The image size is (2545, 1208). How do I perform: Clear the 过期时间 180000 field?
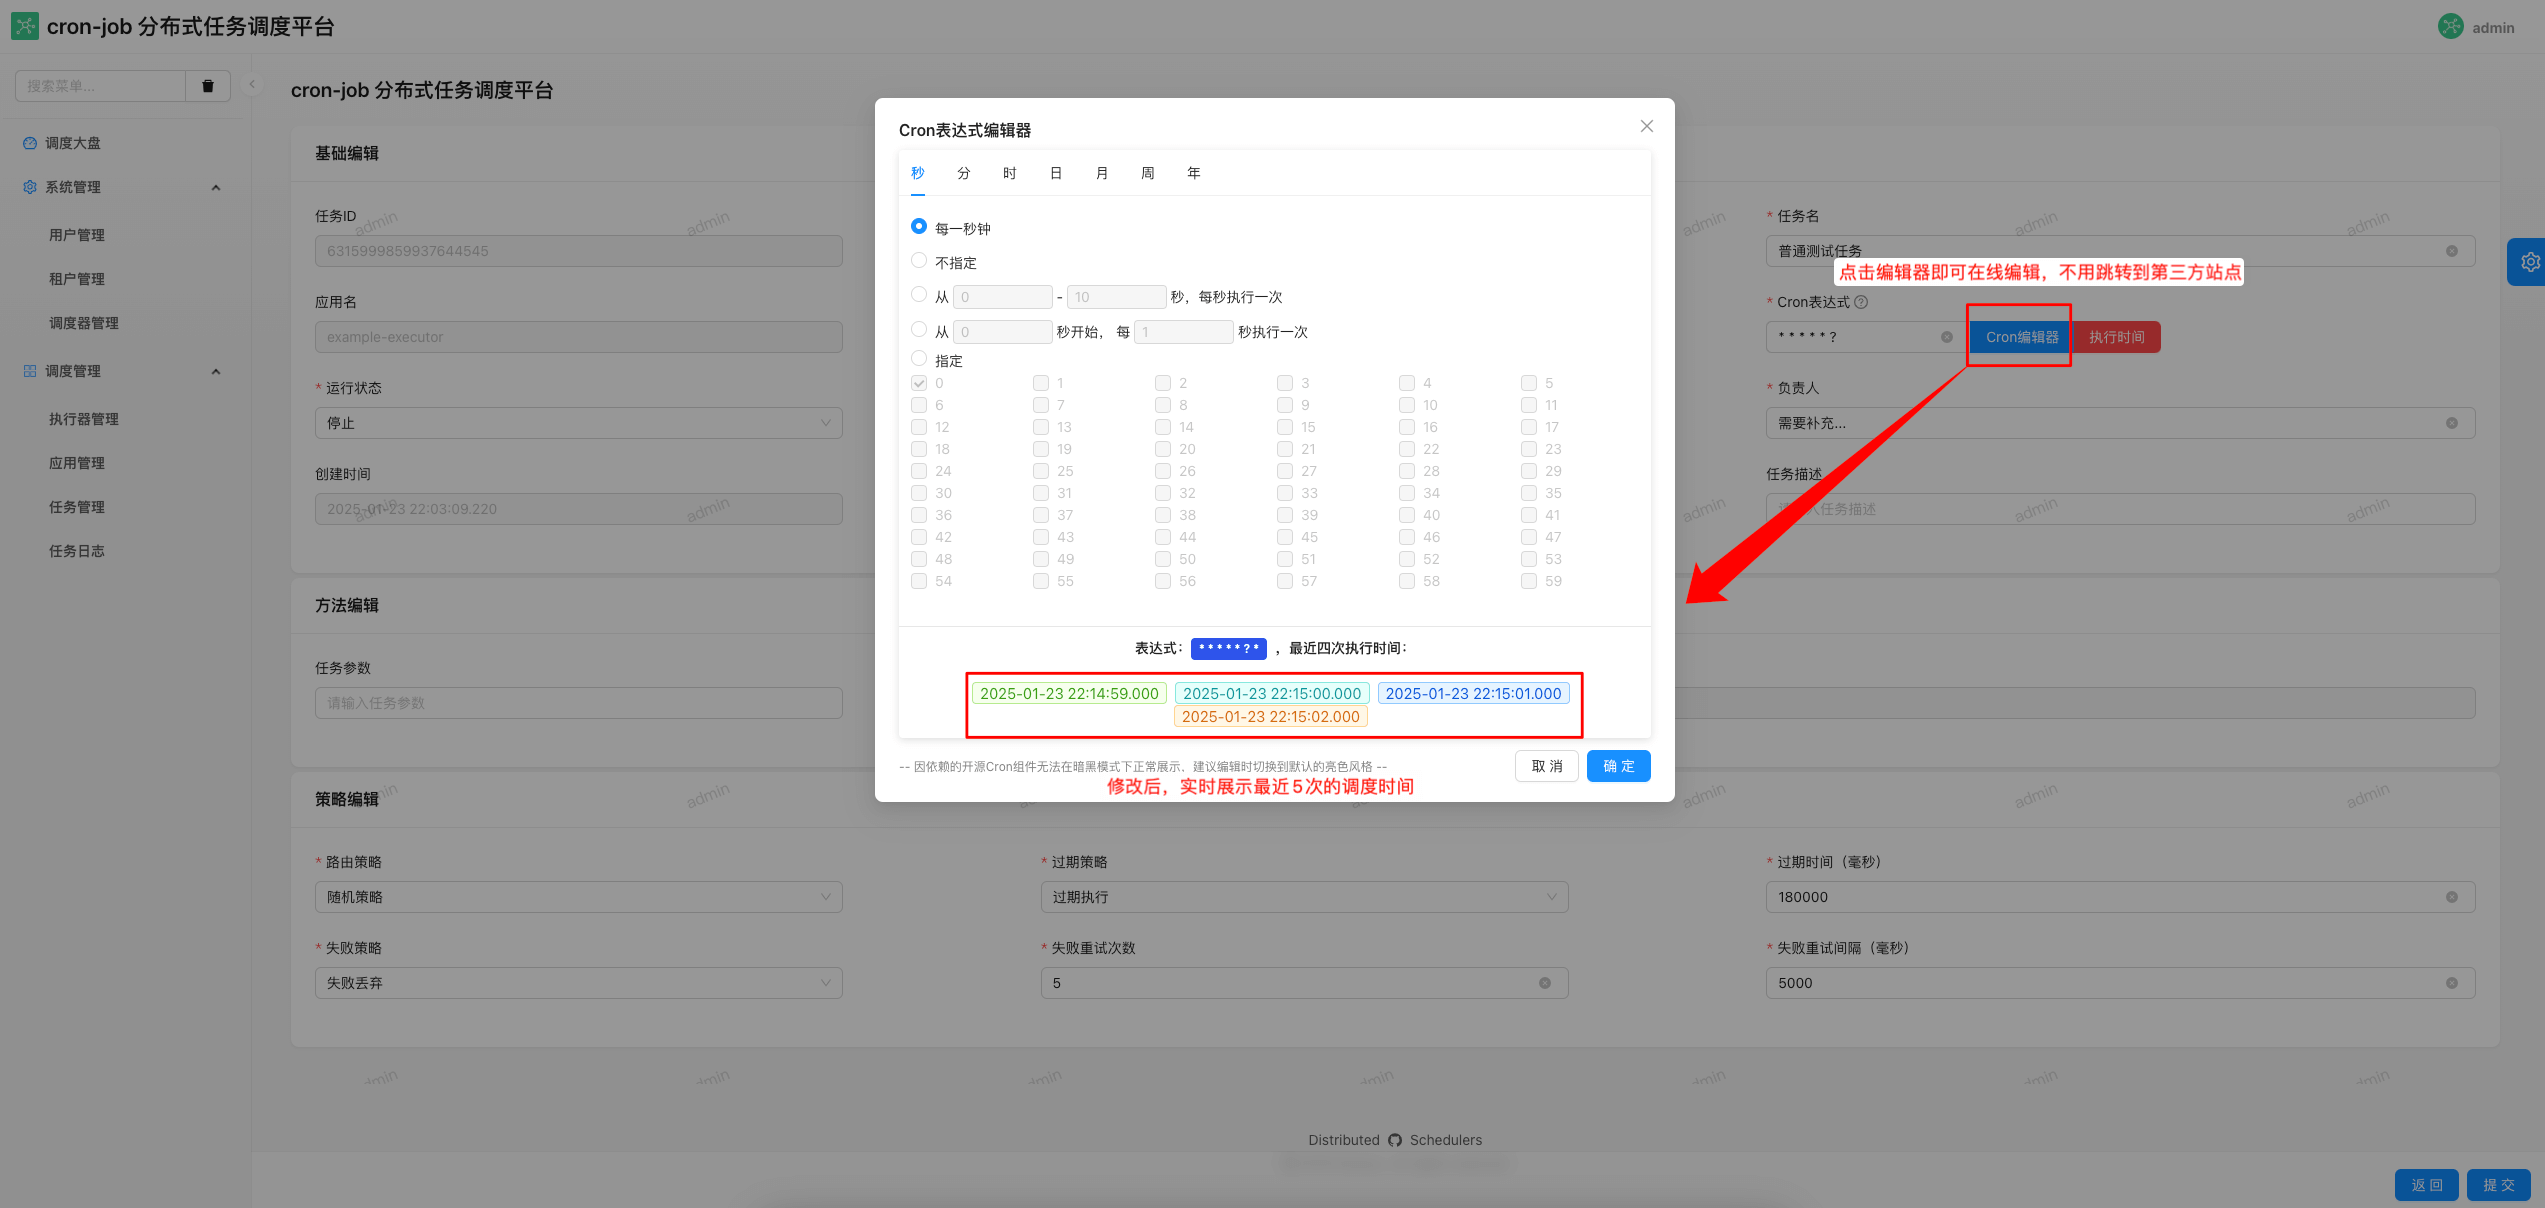2452,897
